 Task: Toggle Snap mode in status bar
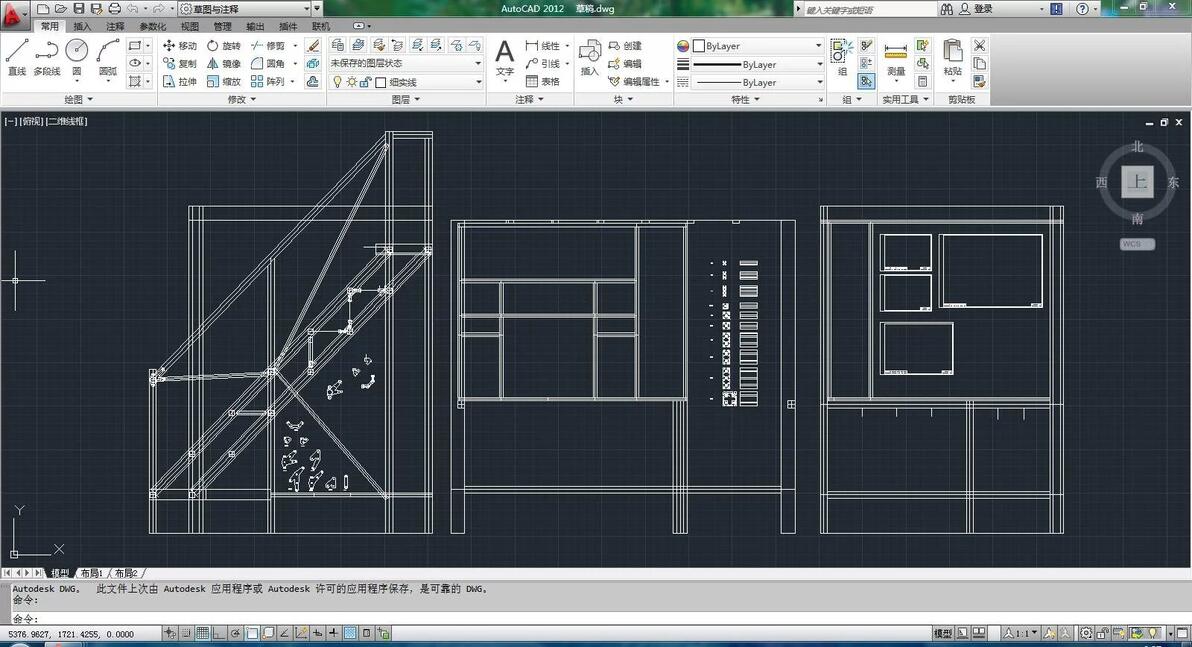(x=186, y=633)
